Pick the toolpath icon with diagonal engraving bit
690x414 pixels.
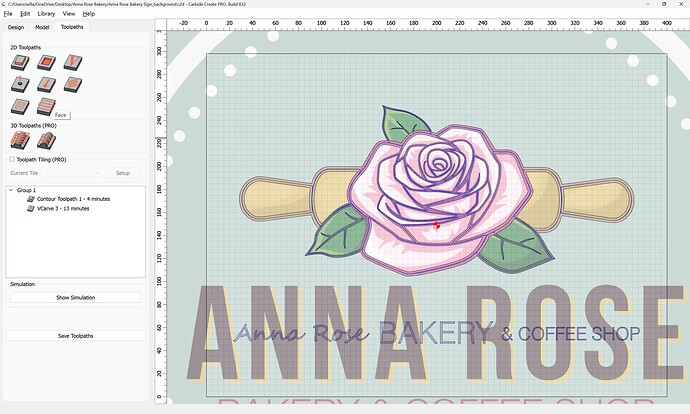pos(46,84)
